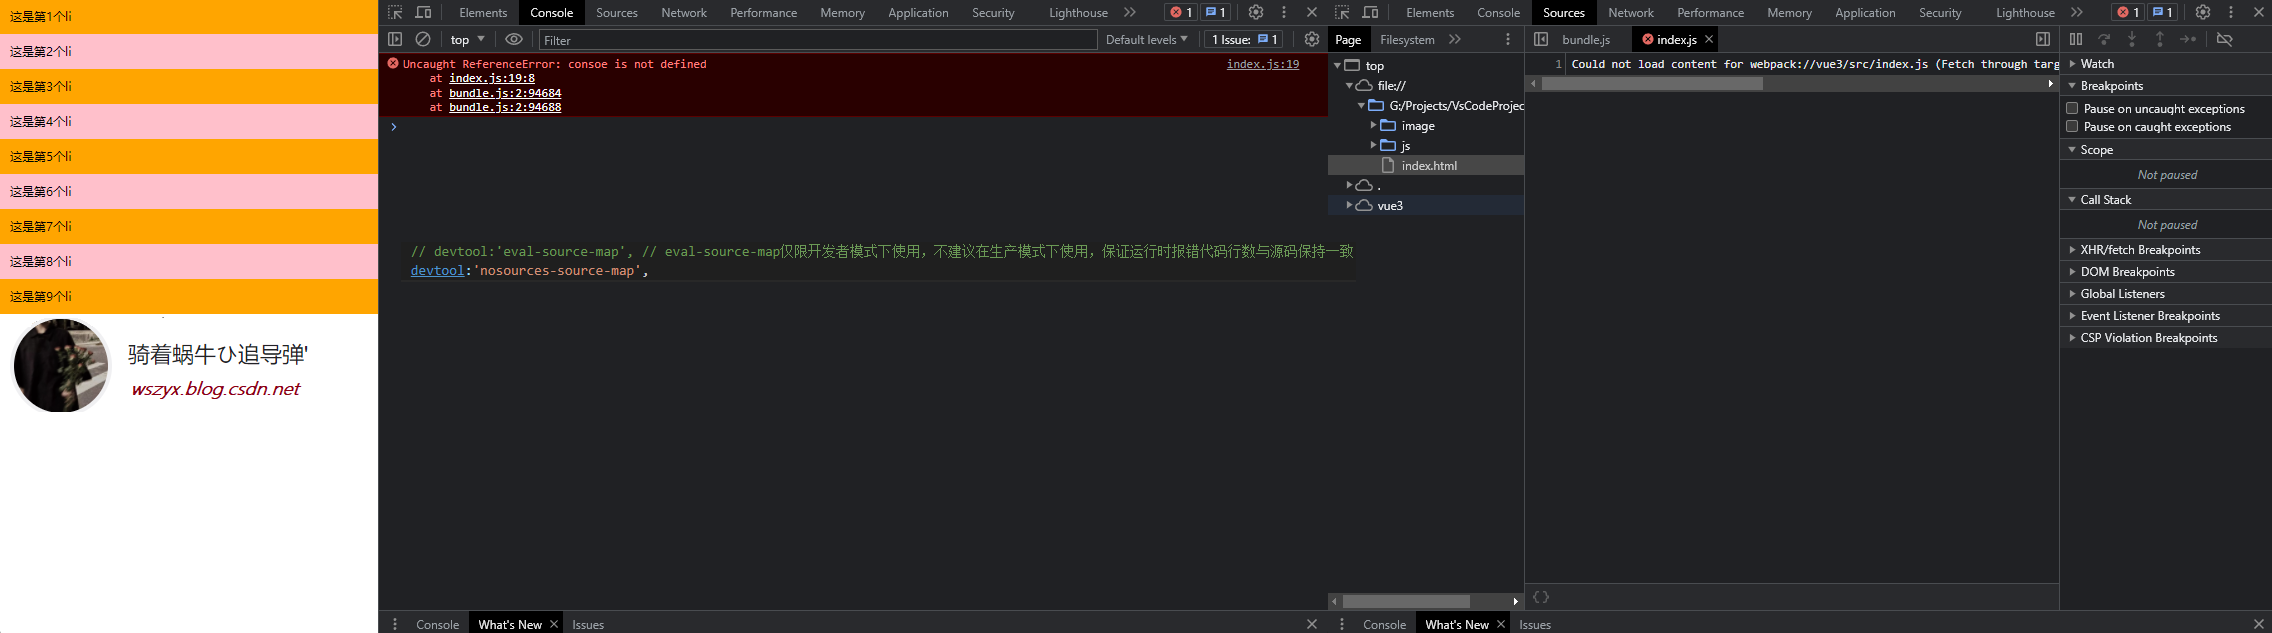Open bundle.js:2:94688 stack trace link
This screenshot has height=633, width=2272.
pyautogui.click(x=505, y=107)
